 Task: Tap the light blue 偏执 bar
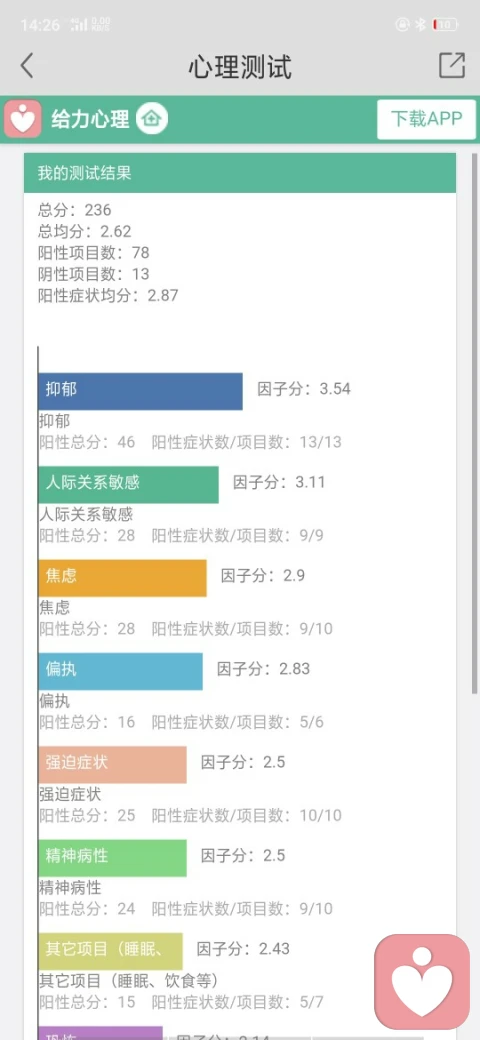(121, 671)
